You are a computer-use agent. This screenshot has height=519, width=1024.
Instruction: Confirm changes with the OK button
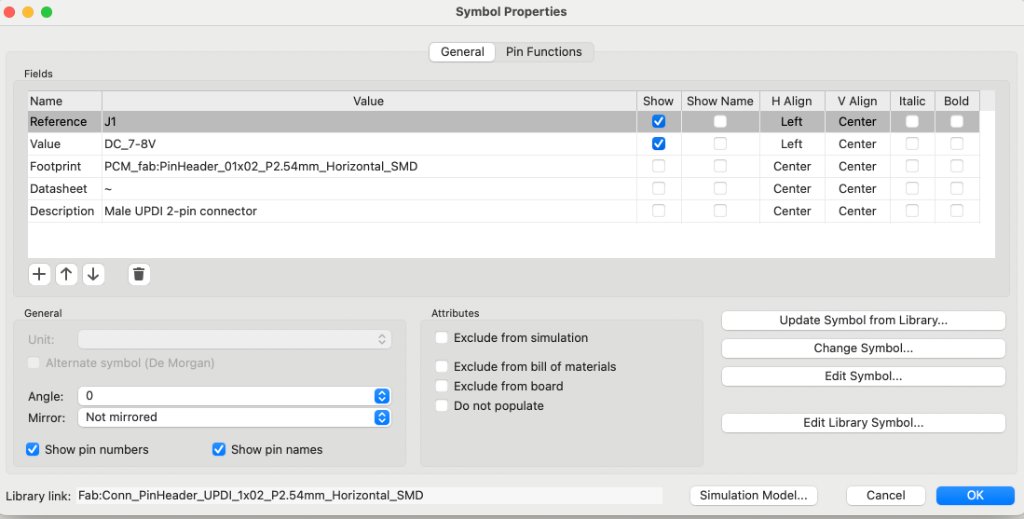(x=975, y=495)
